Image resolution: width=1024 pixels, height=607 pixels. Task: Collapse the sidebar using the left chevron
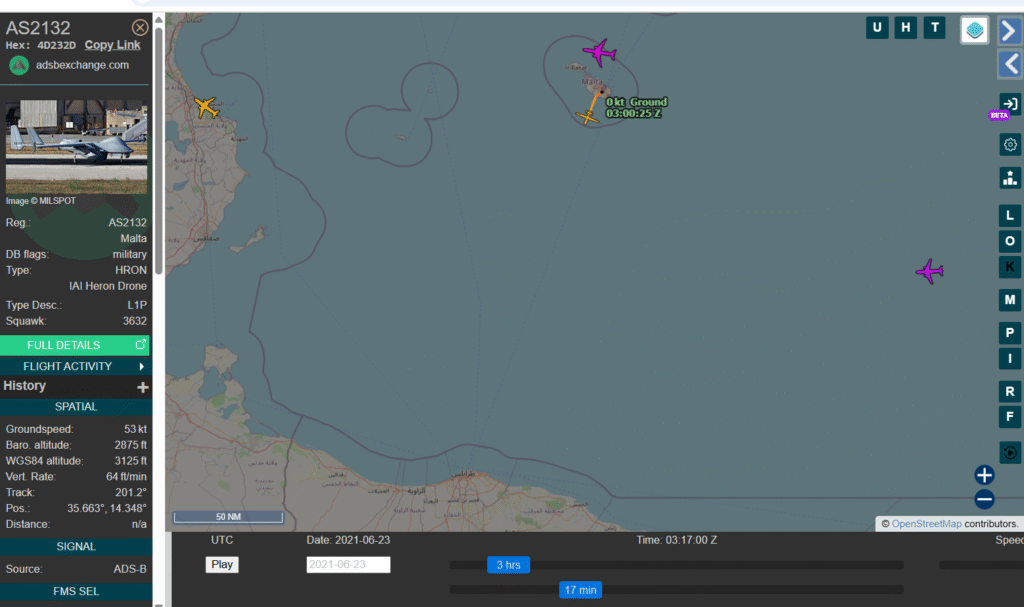click(x=1010, y=65)
